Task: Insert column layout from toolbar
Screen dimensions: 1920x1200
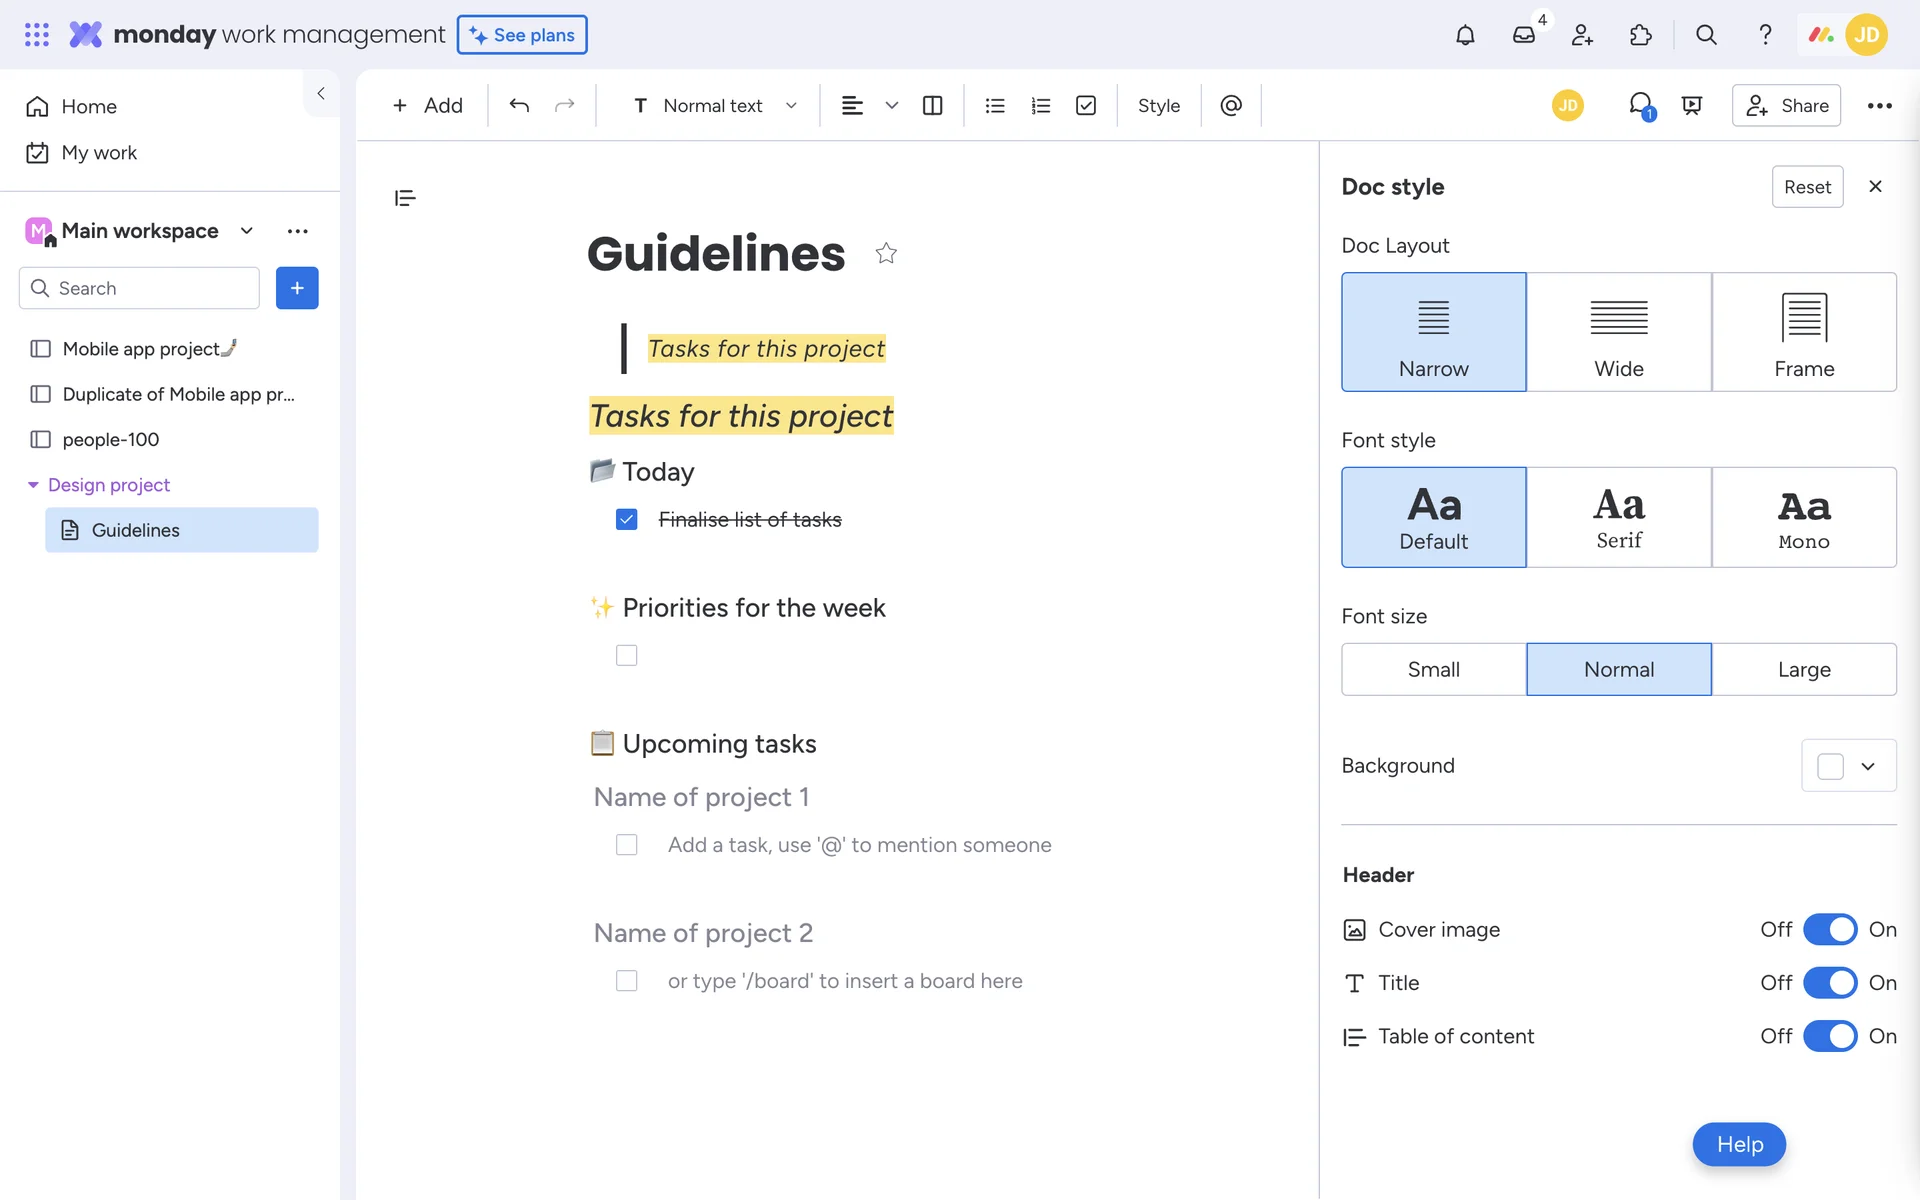Action: 932,105
